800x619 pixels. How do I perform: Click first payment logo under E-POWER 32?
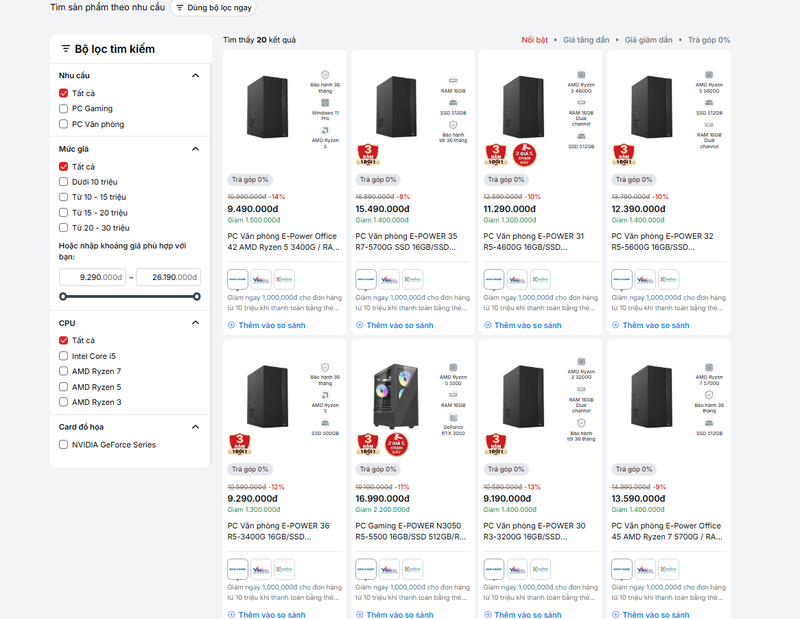pos(622,279)
